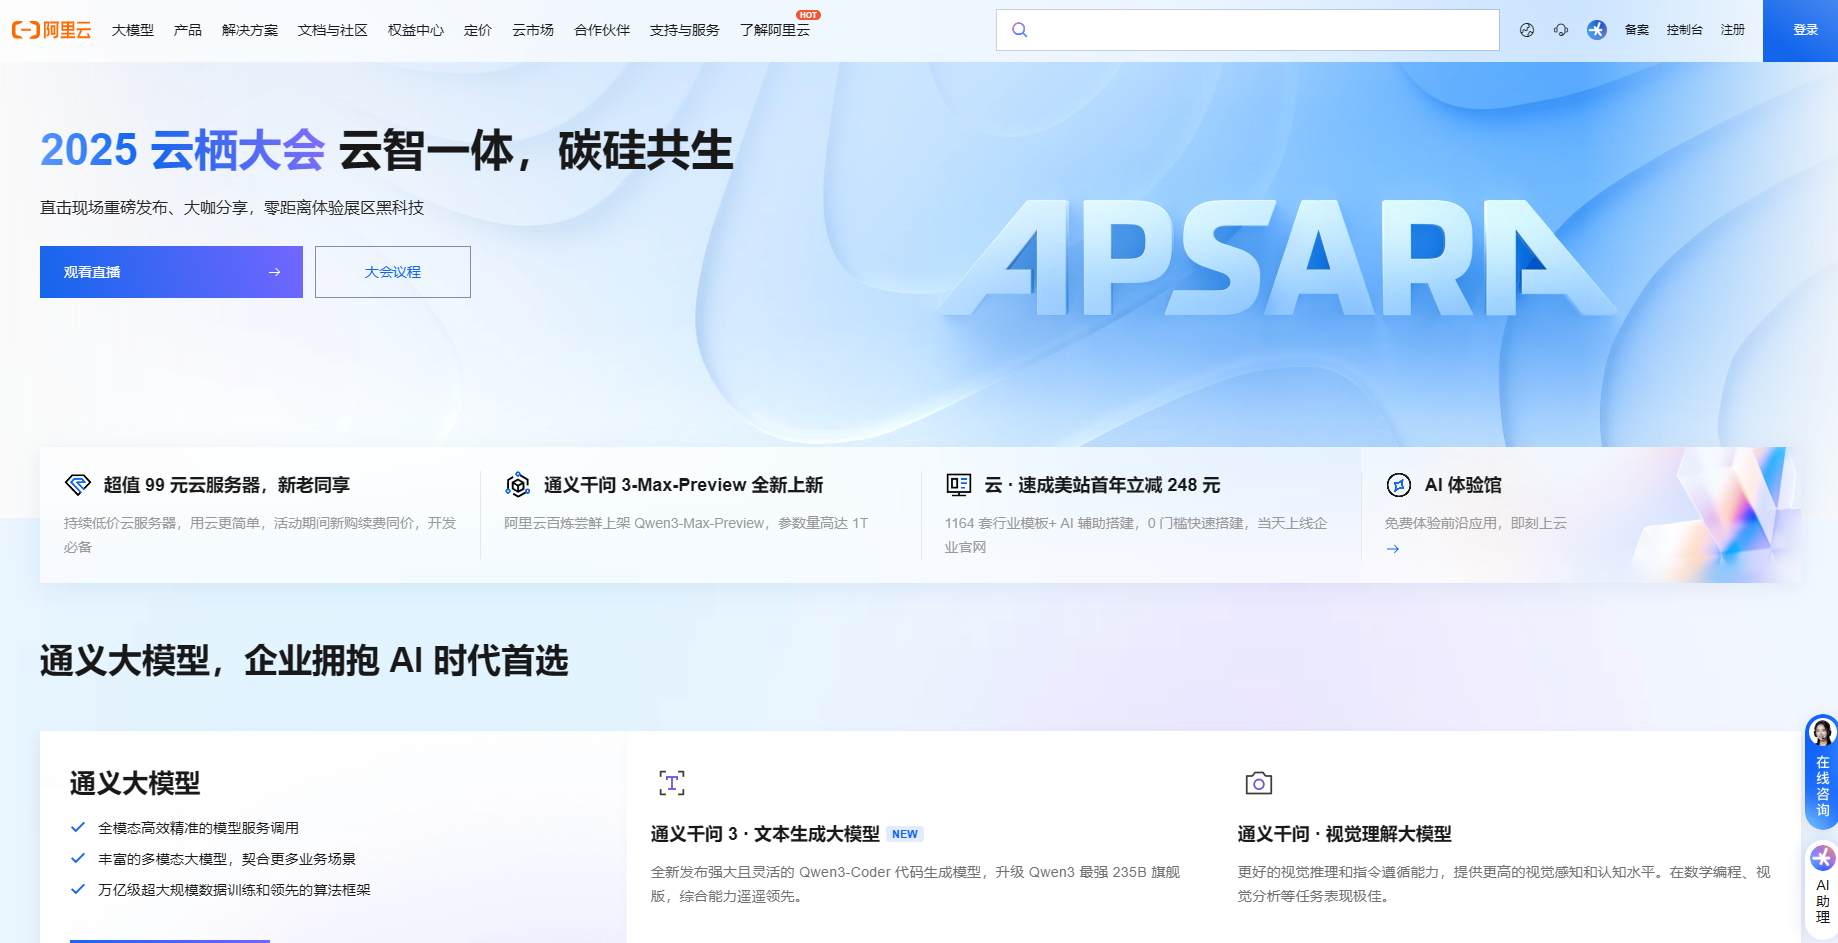Go to 了解阿里云 with HOT badge
This screenshot has height=943, width=1838.
(775, 30)
